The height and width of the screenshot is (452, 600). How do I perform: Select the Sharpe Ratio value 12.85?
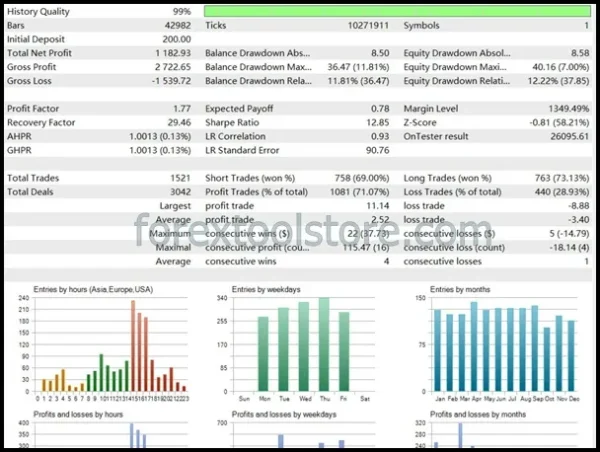coord(378,122)
